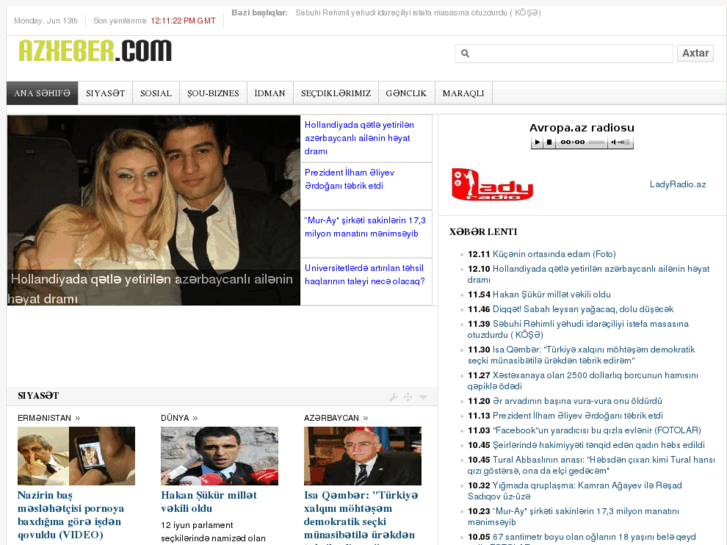Open the GƏNCLIK menu tab
Image resolution: width=727 pixels, height=545 pixels.
406,93
